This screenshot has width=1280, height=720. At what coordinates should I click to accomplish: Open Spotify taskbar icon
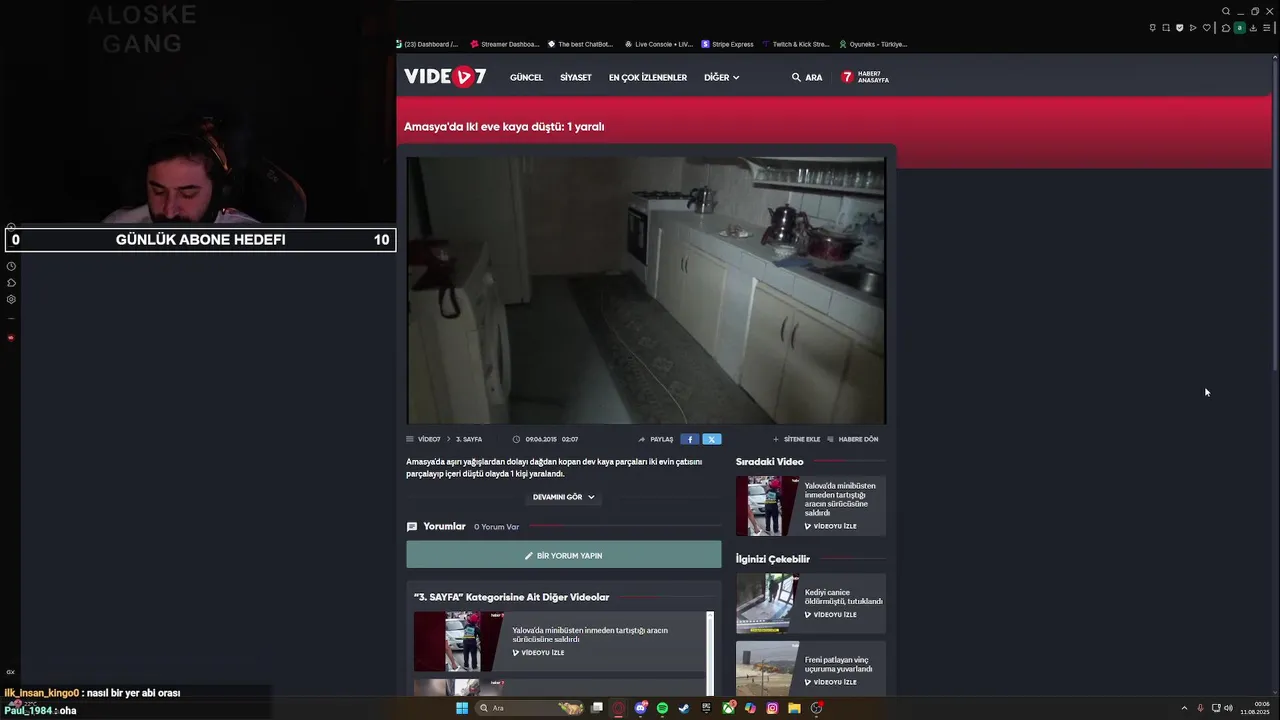tap(662, 708)
